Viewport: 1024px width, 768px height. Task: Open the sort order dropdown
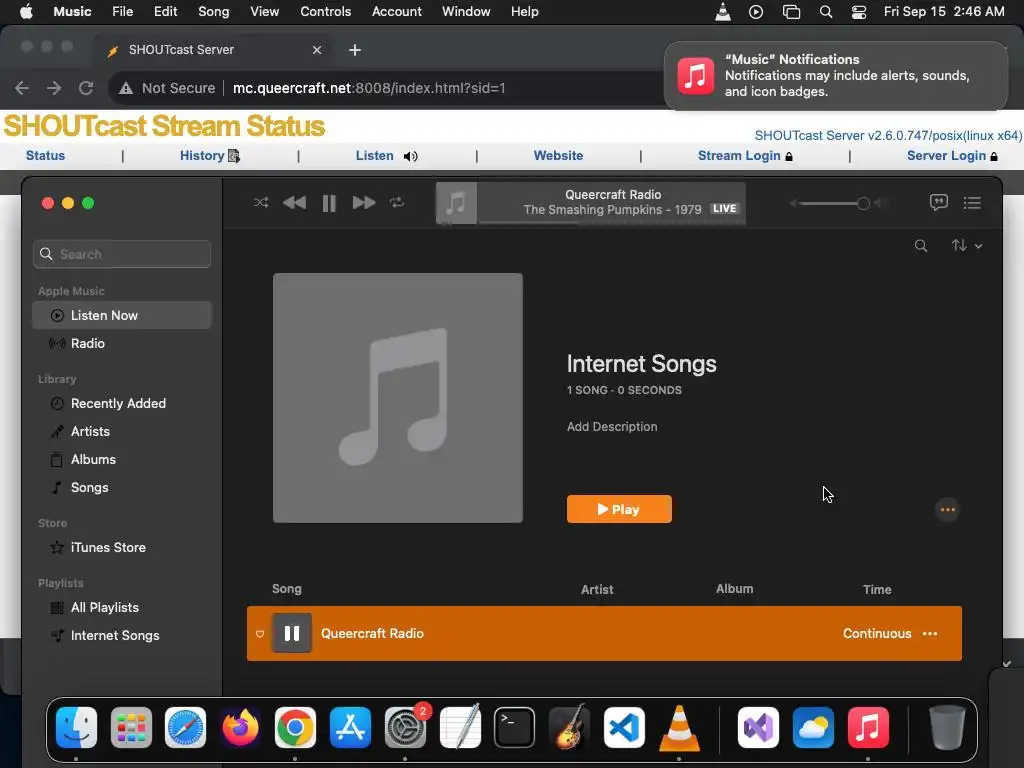tap(967, 246)
